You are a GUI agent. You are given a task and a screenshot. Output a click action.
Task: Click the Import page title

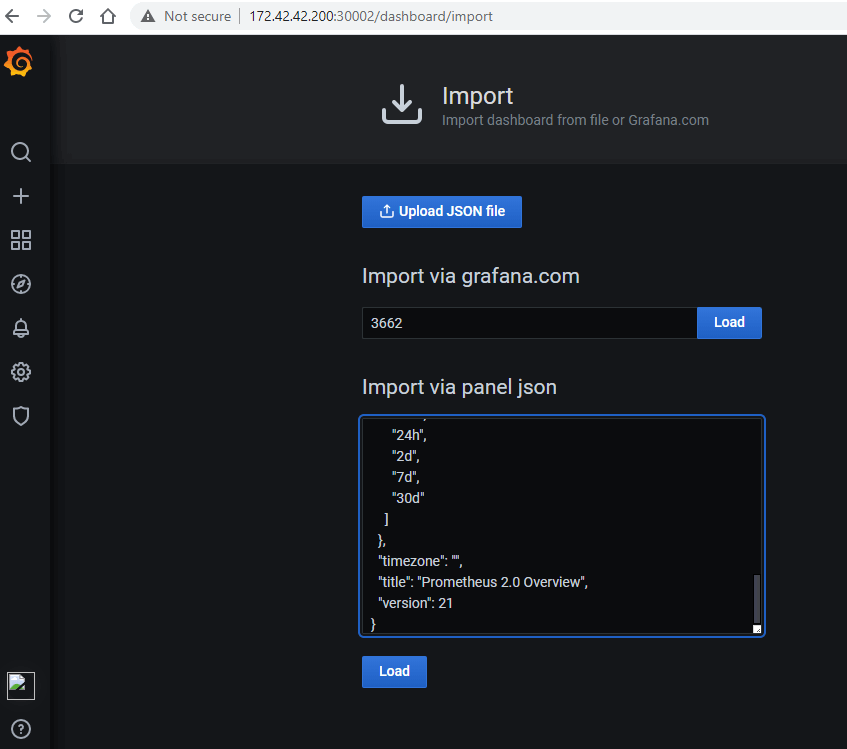pyautogui.click(x=478, y=96)
